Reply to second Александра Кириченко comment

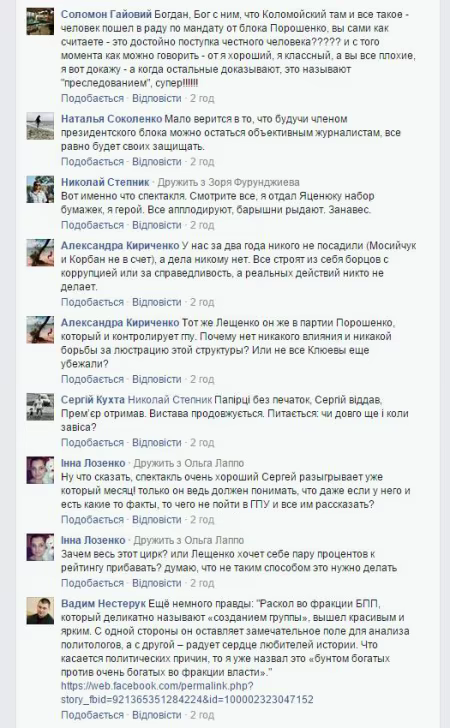click(157, 379)
